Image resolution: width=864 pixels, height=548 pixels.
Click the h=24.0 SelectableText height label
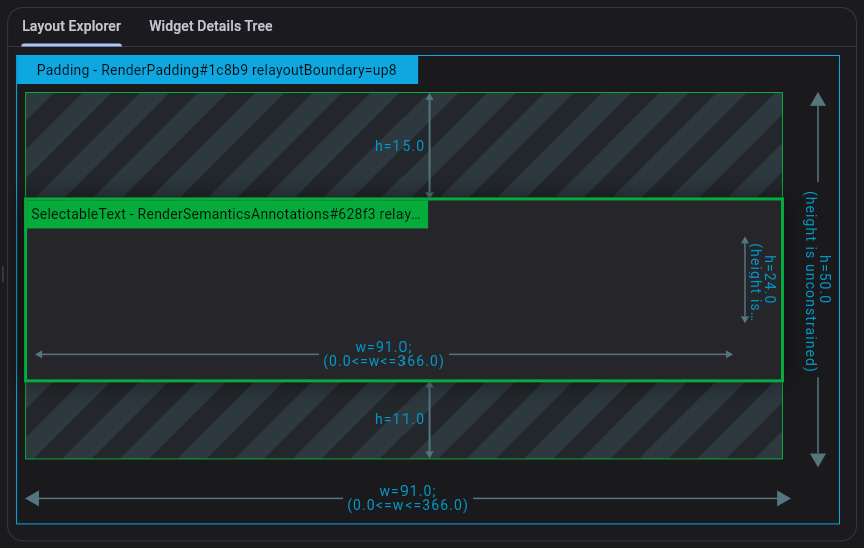pos(763,280)
